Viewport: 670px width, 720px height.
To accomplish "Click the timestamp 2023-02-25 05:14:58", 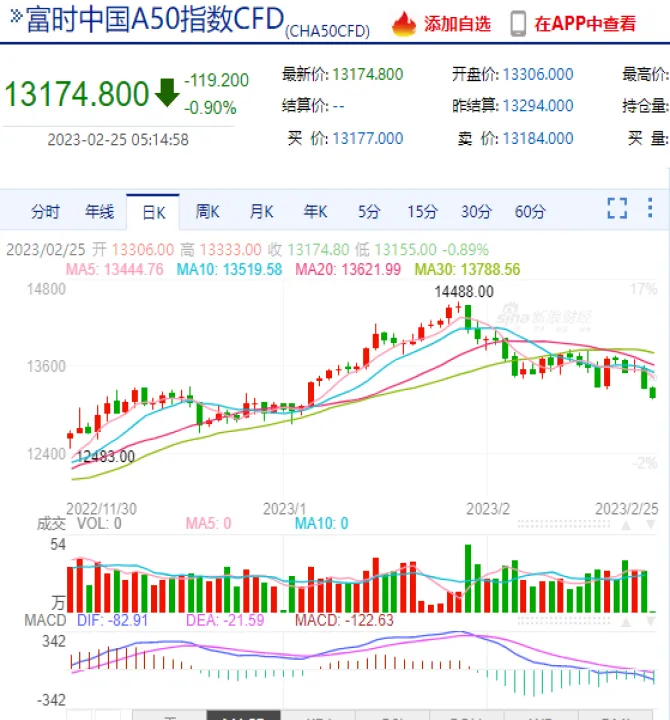I will click(118, 140).
